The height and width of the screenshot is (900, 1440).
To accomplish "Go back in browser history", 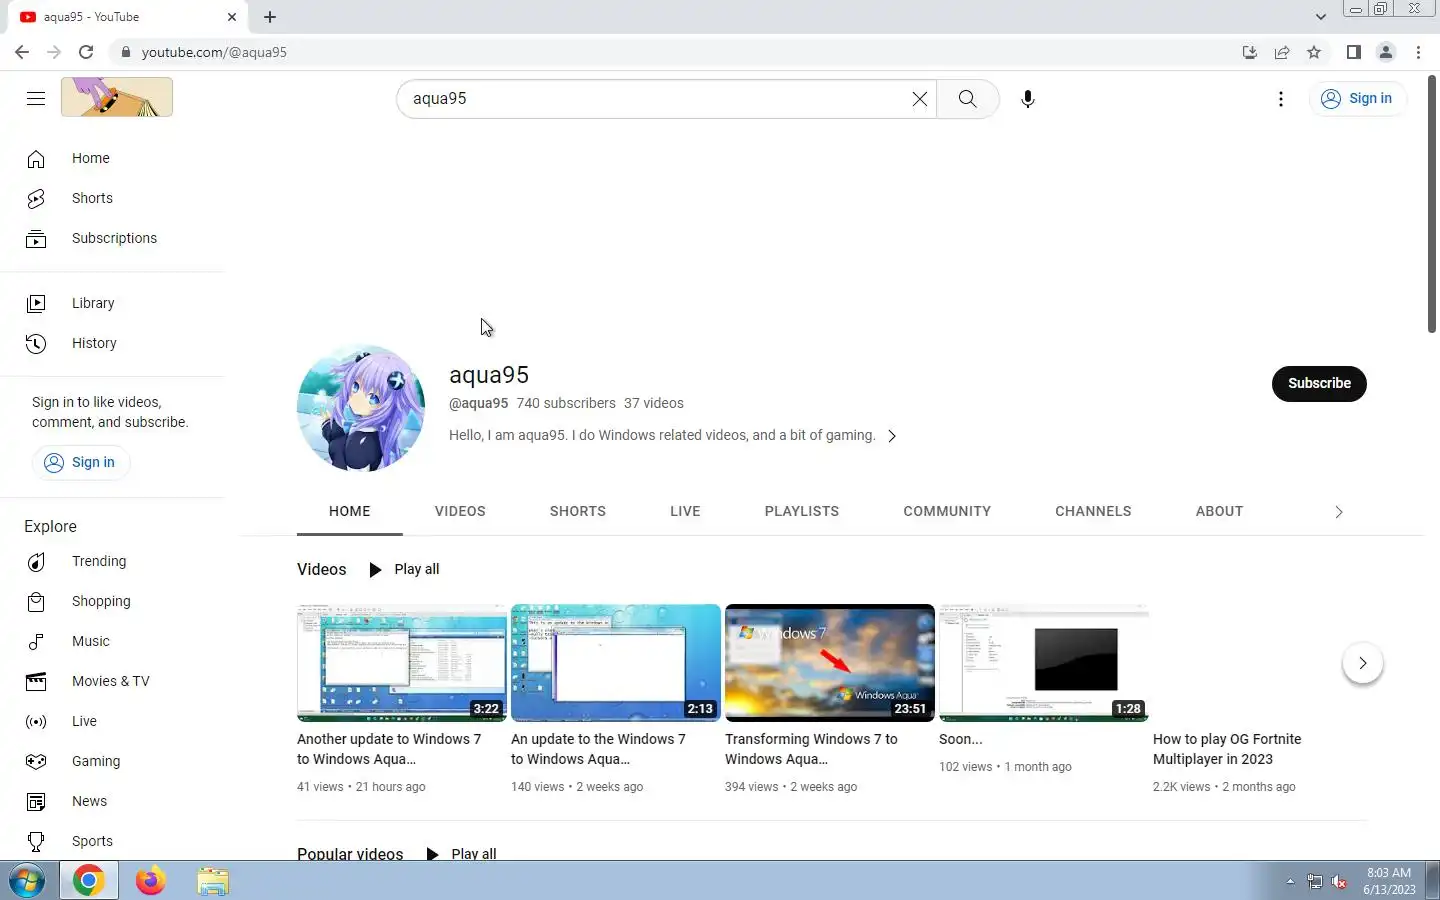I will (x=22, y=52).
